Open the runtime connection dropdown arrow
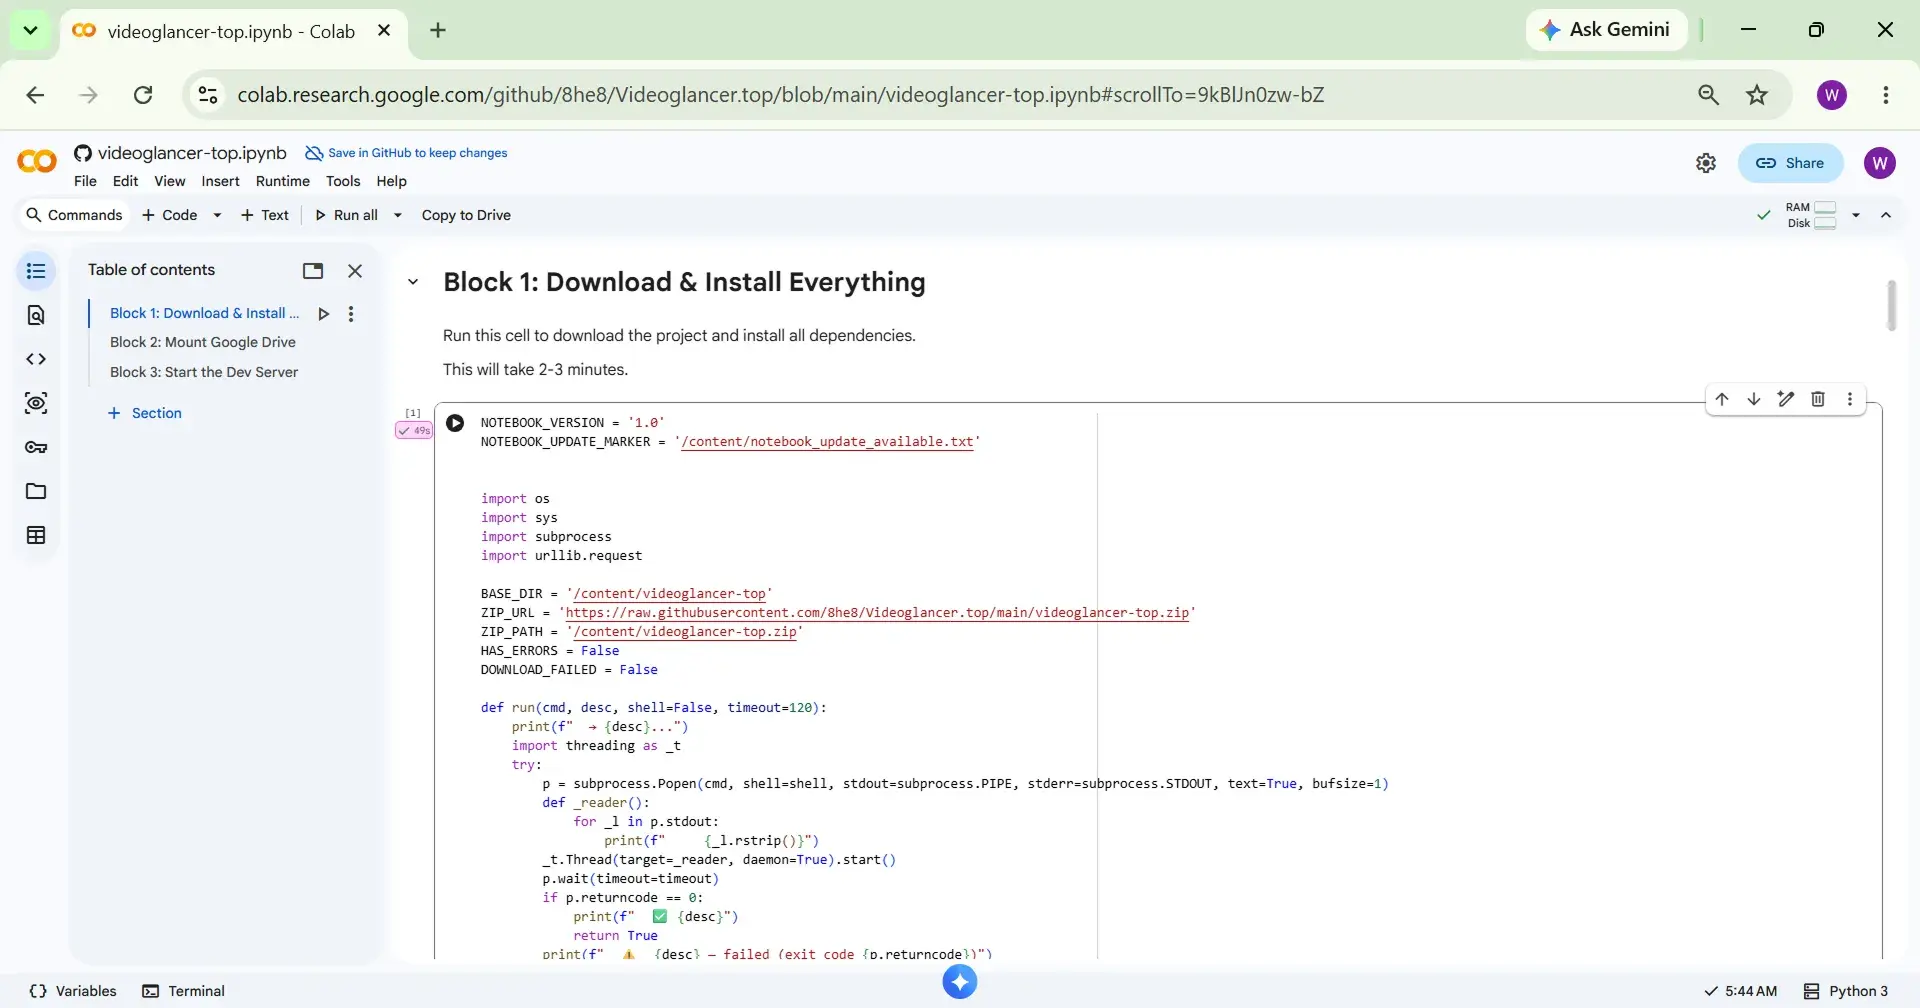This screenshot has width=1920, height=1008. pos(1856,215)
